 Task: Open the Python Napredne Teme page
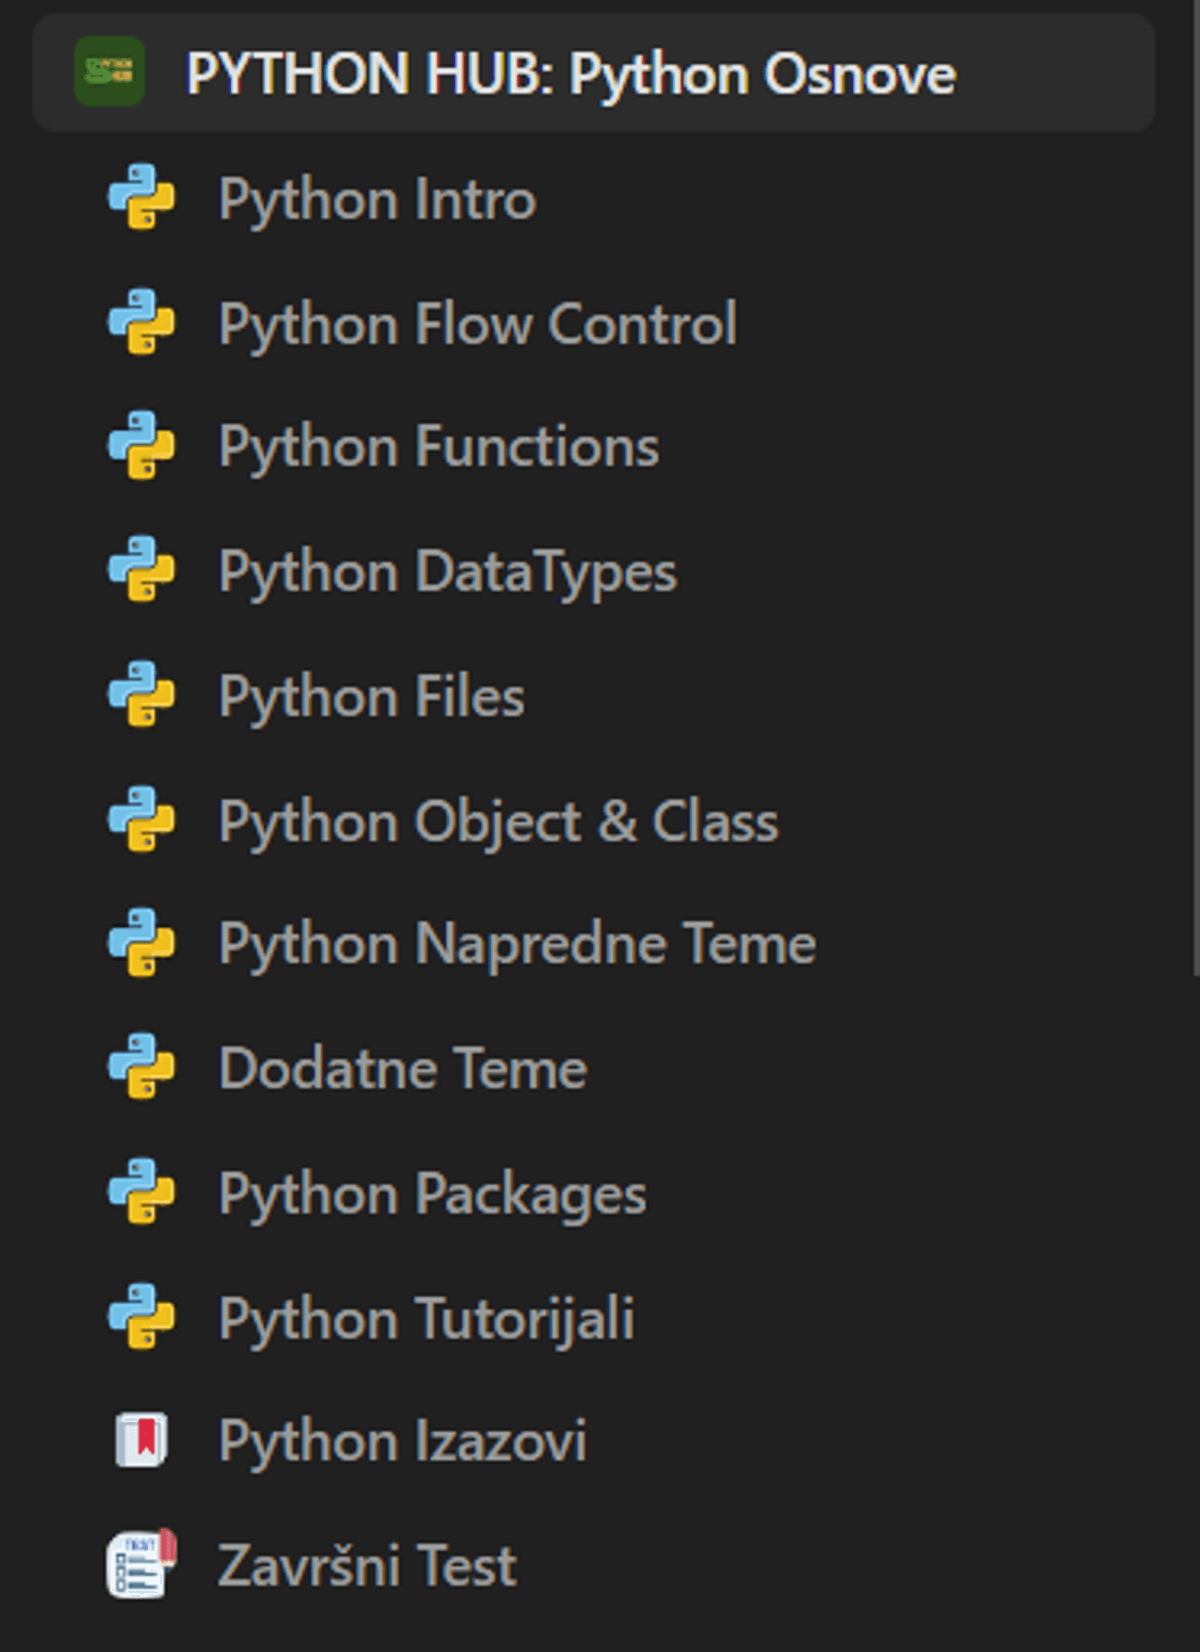[x=516, y=944]
